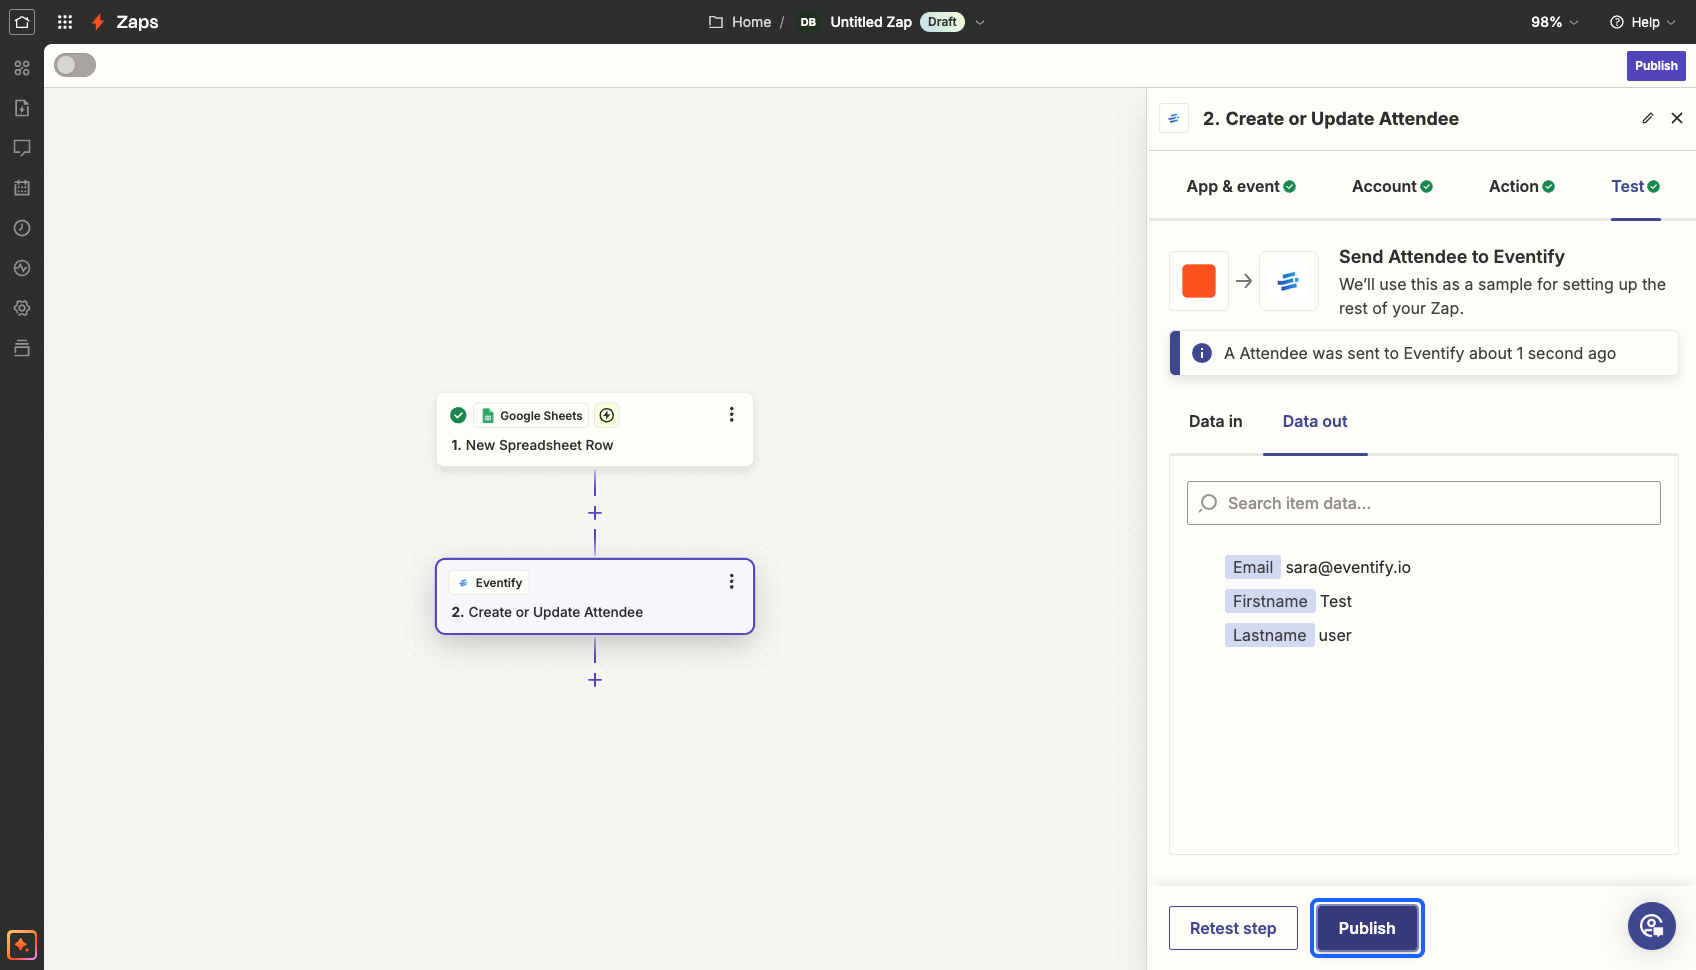
Task: Click the DB avatar badge
Action: [808, 22]
